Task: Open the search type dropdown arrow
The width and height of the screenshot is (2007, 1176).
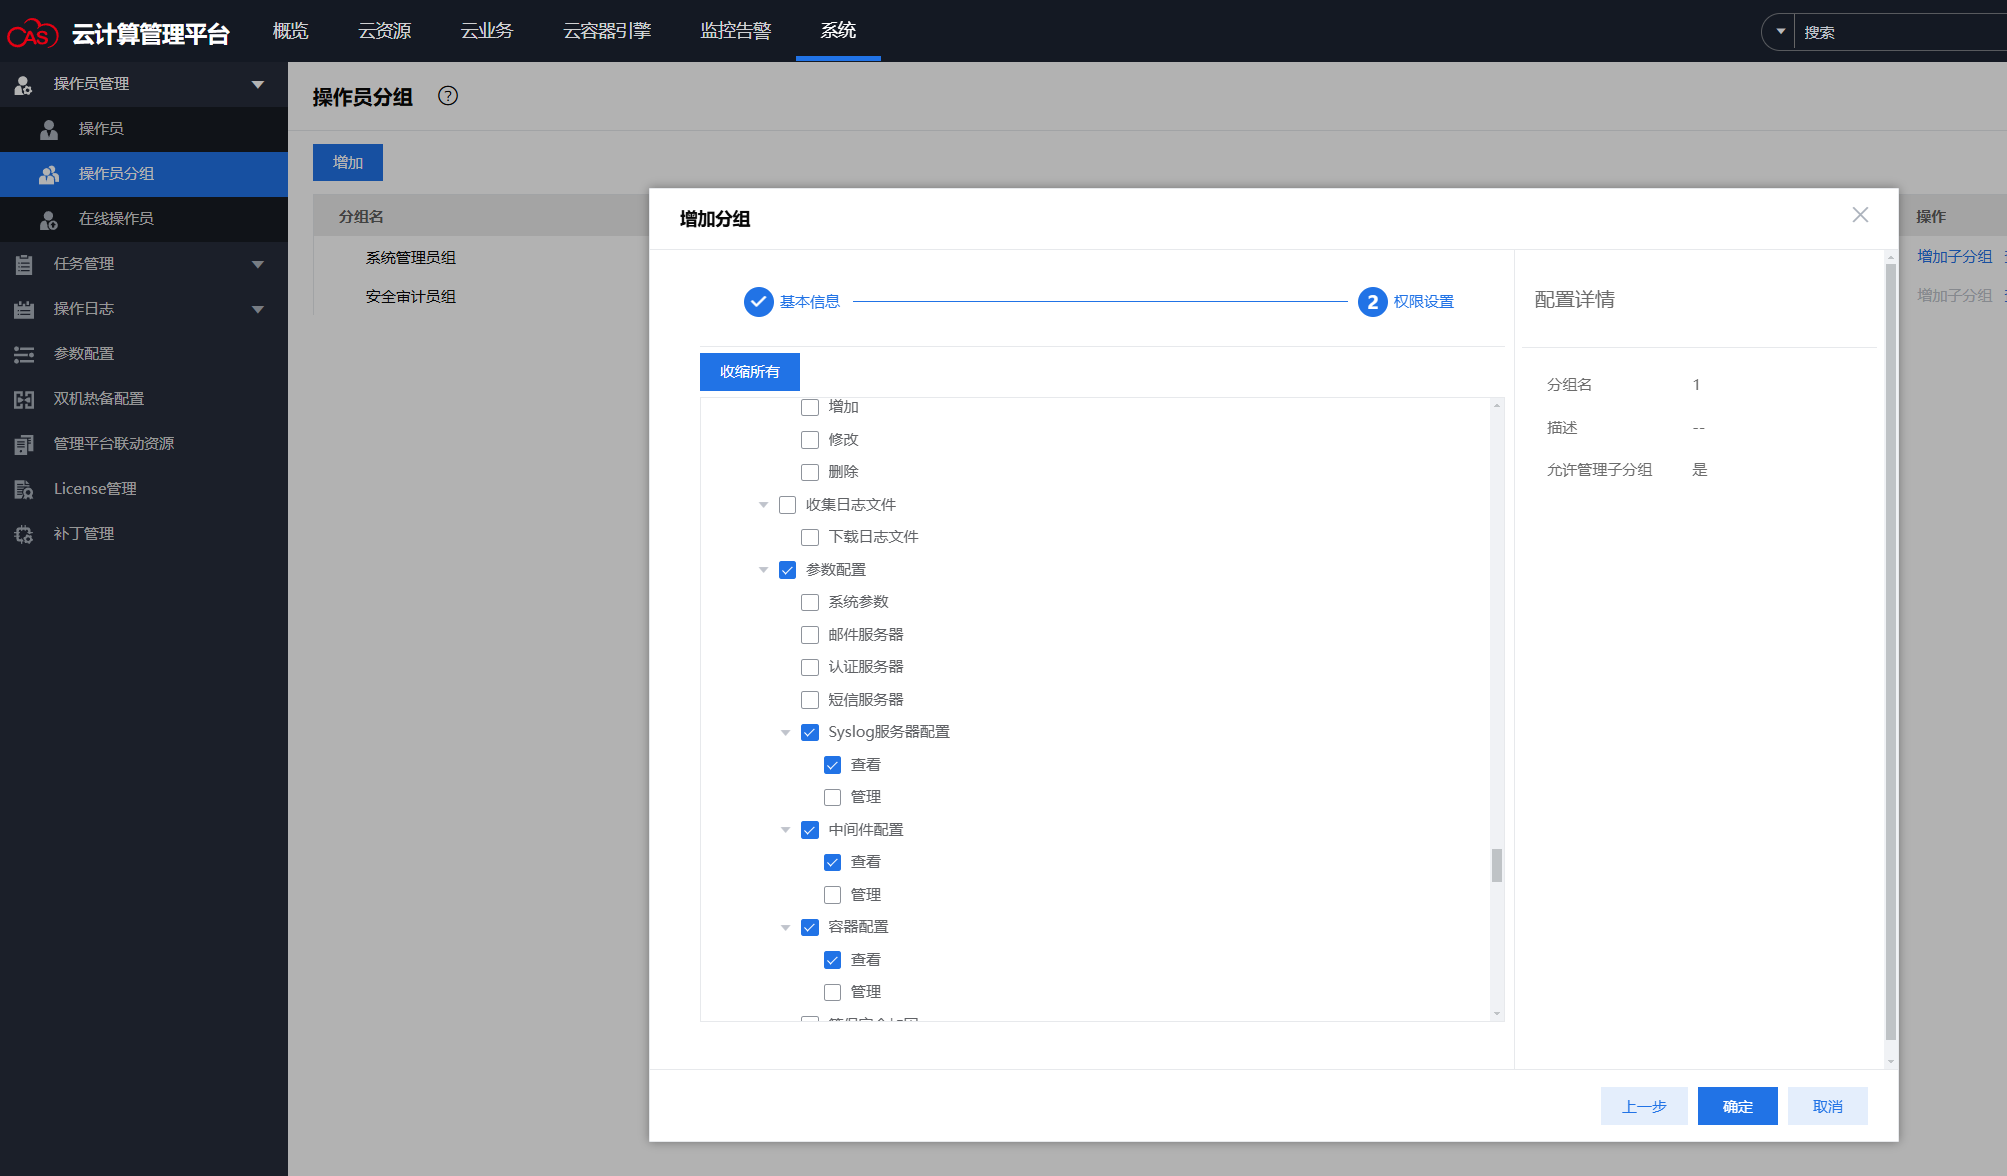Action: click(1780, 32)
